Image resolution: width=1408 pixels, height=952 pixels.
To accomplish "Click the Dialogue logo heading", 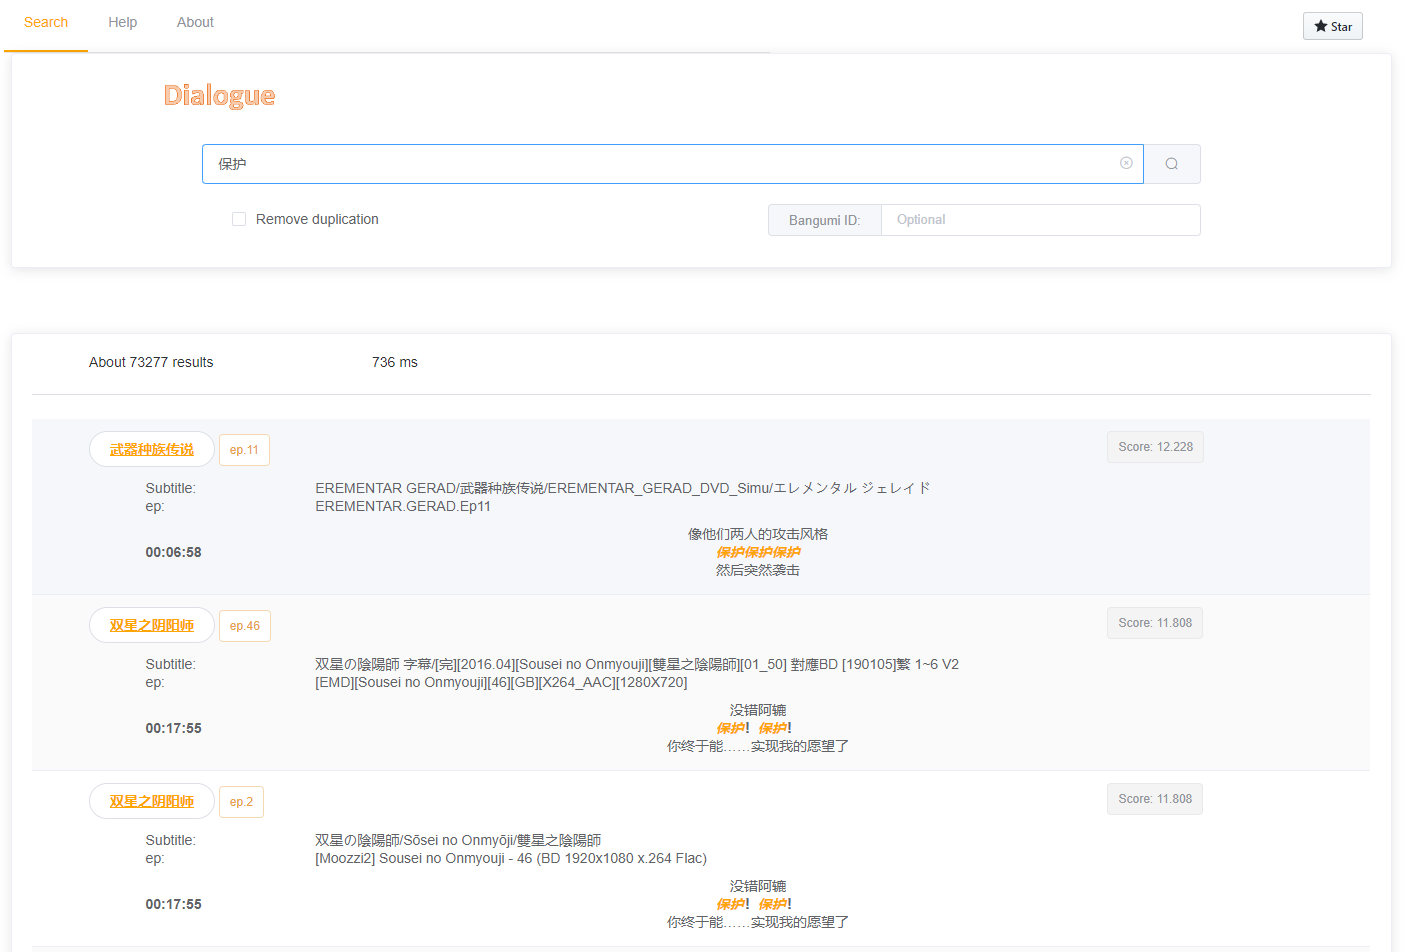I will point(219,96).
